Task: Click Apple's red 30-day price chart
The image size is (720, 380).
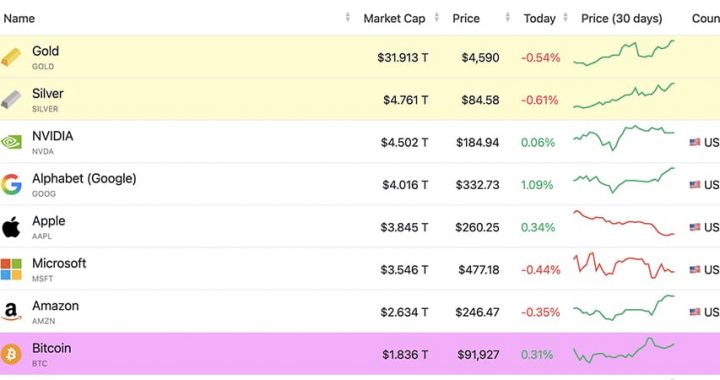Action: pos(624,223)
